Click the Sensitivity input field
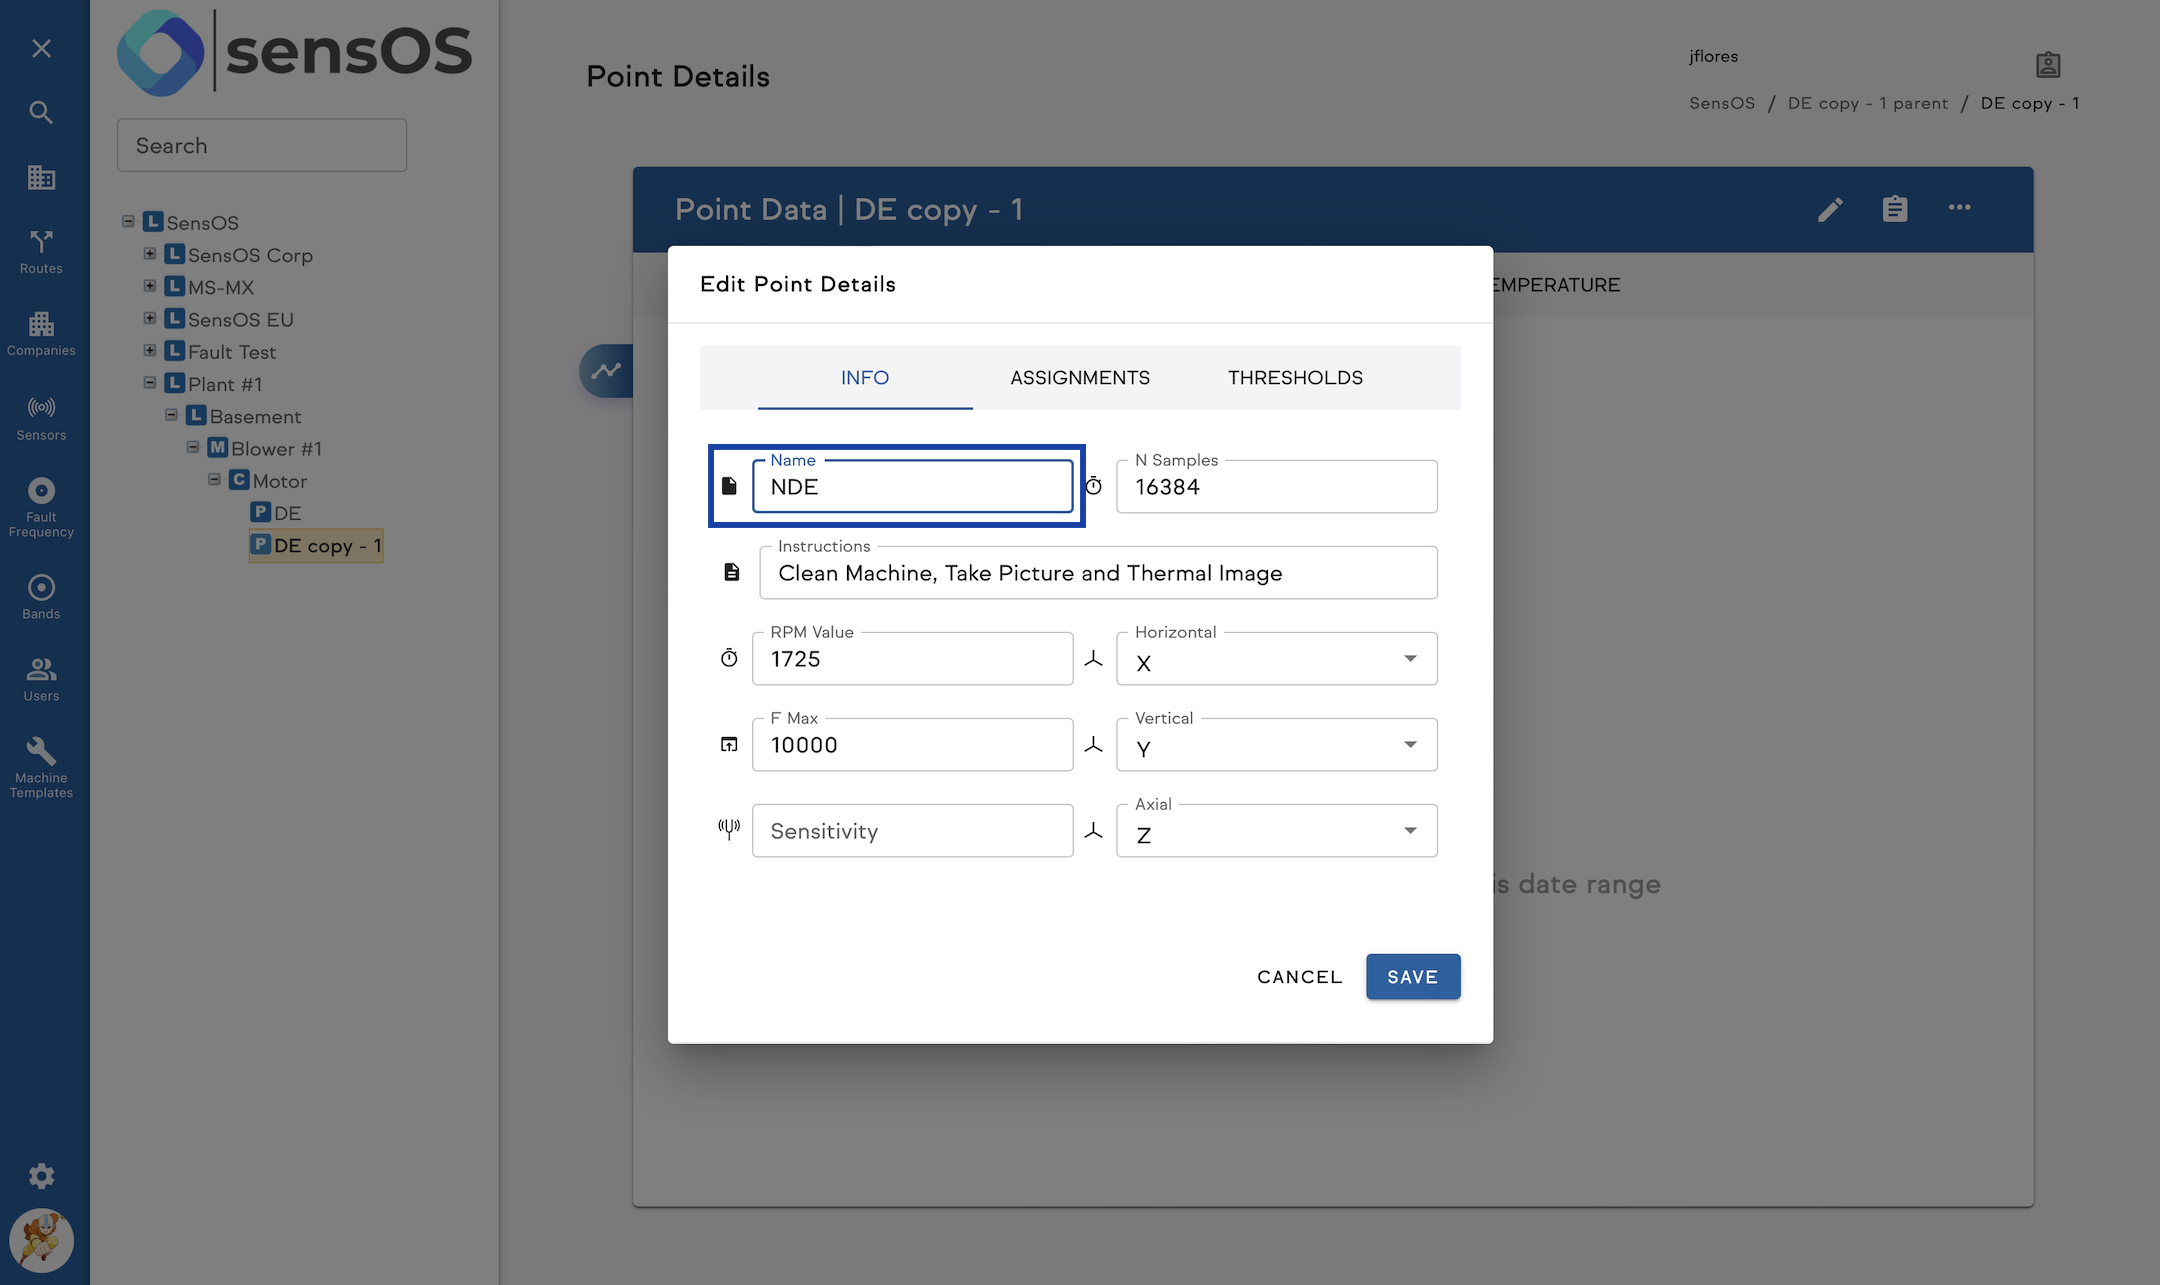Image resolution: width=2160 pixels, height=1285 pixels. (912, 831)
